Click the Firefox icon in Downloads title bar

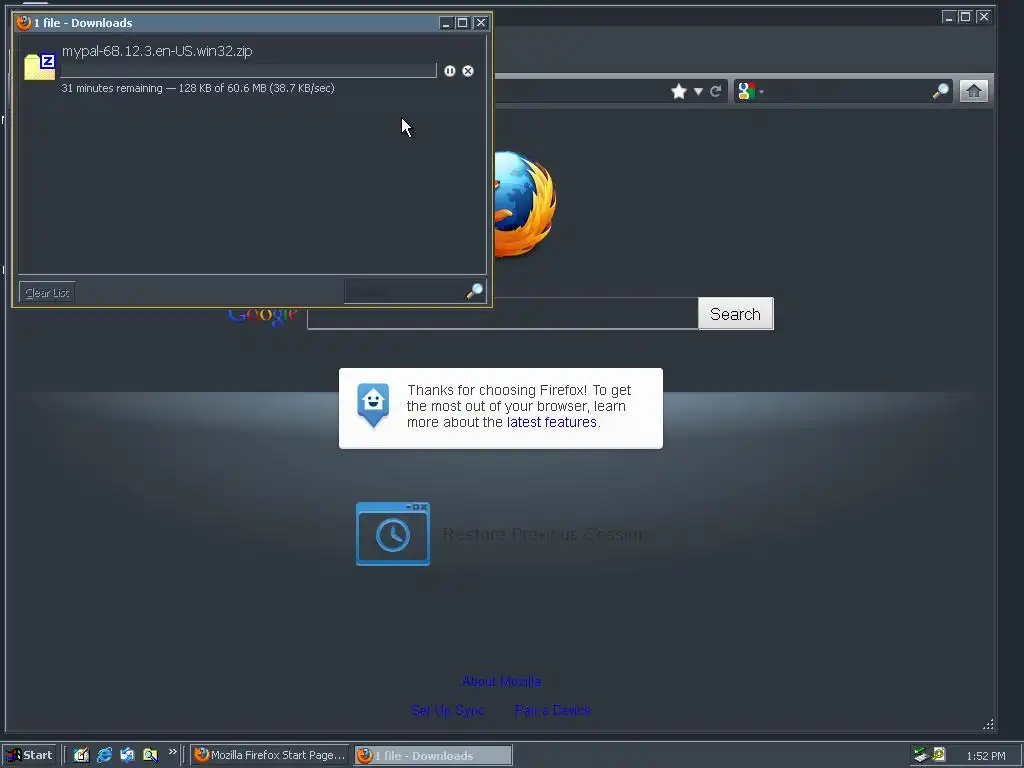[x=24, y=23]
